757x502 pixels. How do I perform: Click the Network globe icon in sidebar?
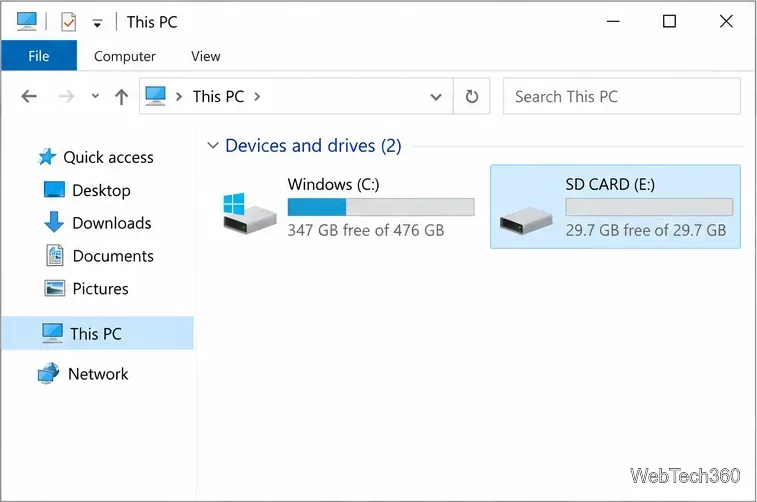pos(48,373)
